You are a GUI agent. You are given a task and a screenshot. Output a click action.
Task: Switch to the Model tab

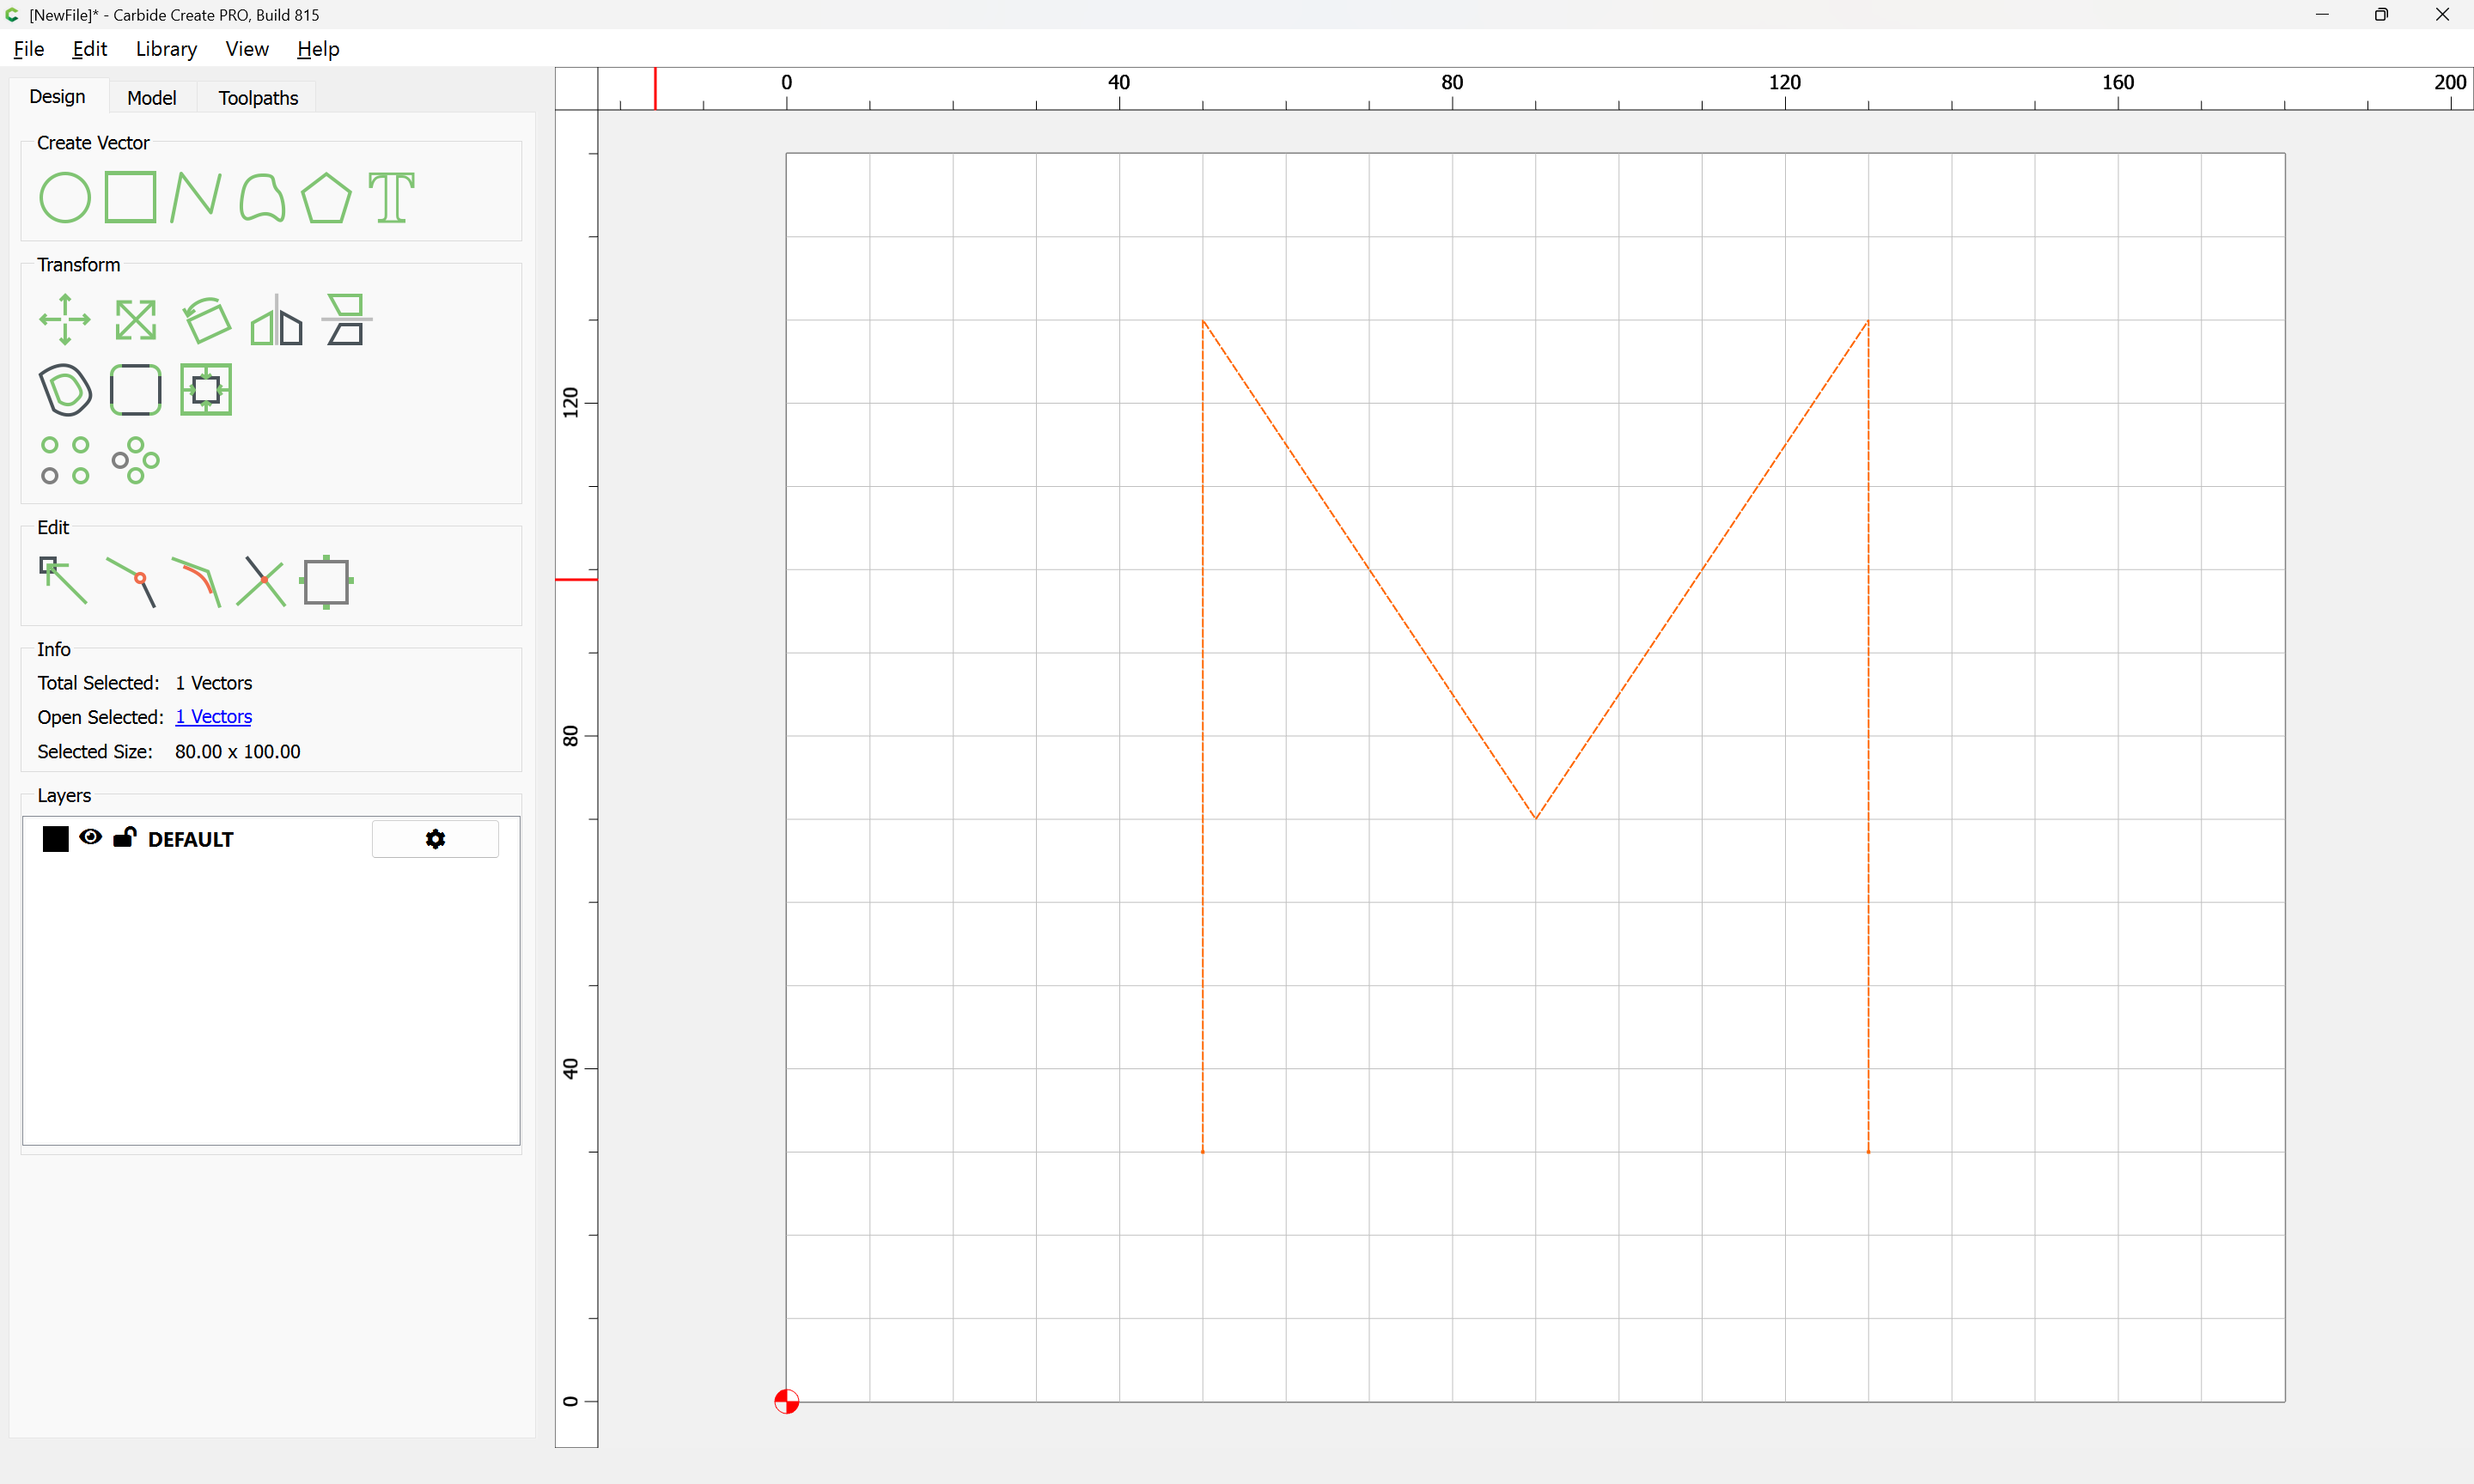[152, 98]
